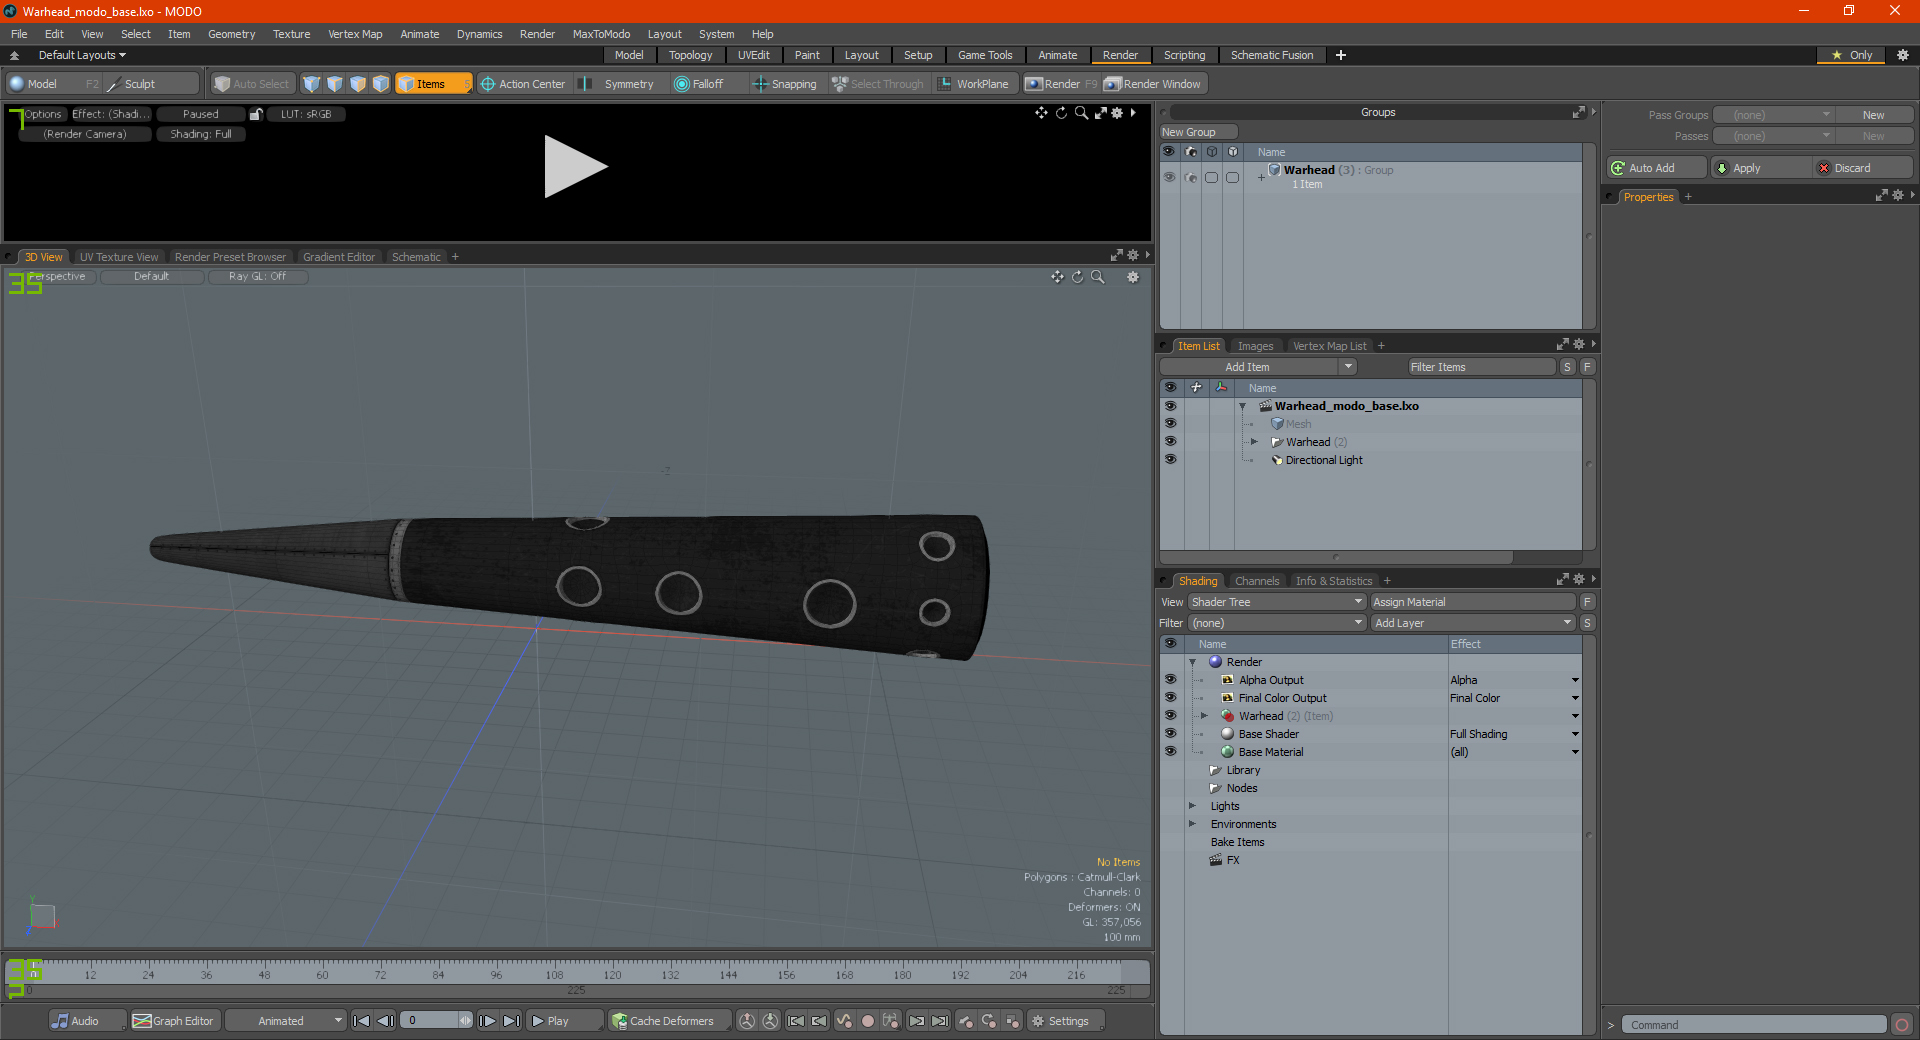Open Action Center tool

(523, 84)
